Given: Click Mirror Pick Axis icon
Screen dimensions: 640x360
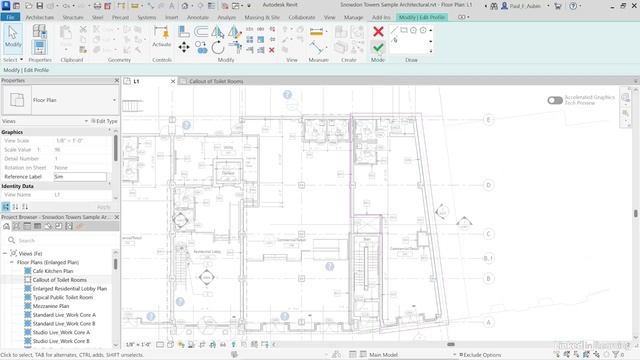Looking at the screenshot, I should 218,31.
